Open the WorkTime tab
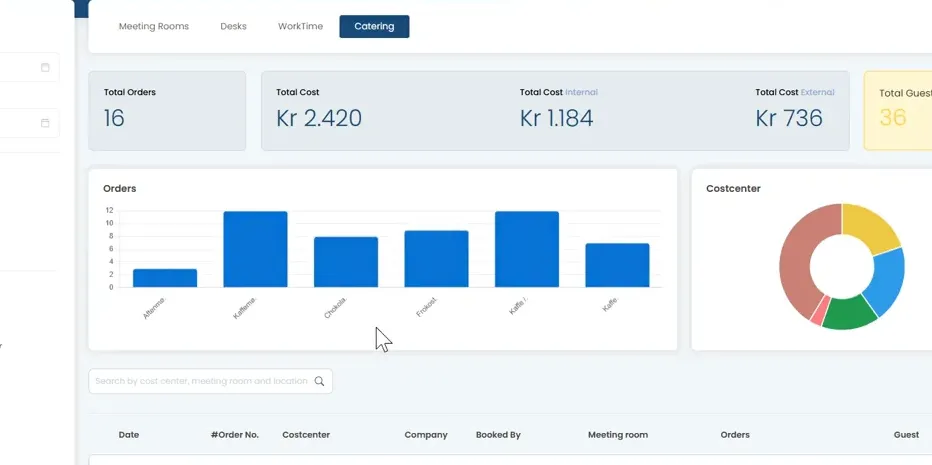This screenshot has height=465, width=932. click(300, 26)
